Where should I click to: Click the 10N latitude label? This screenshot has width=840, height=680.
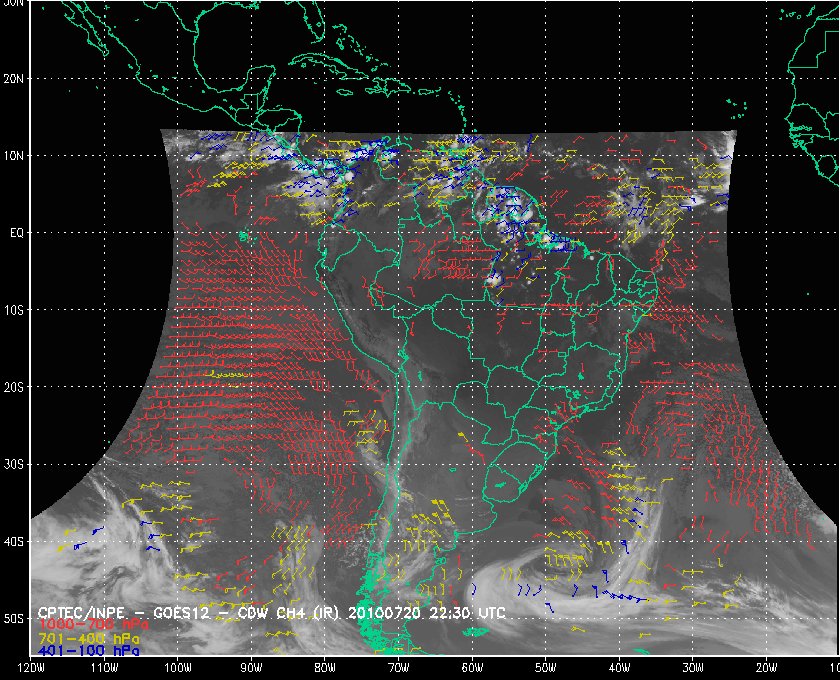coord(13,156)
